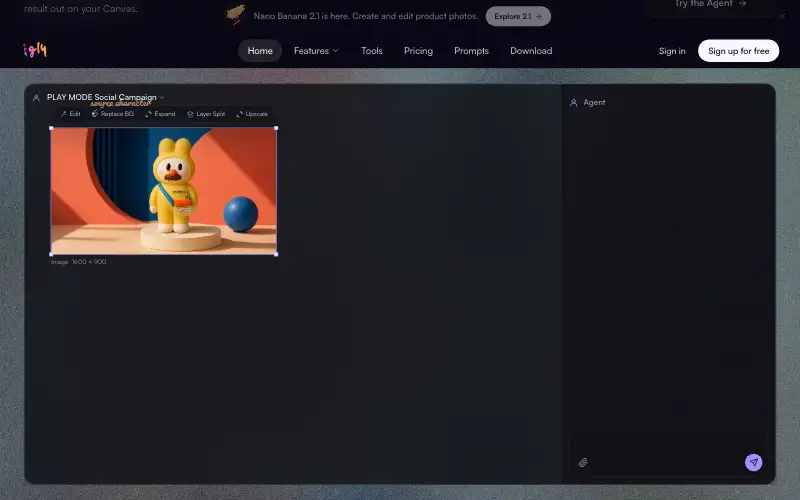Click the Image 1600 × 900 size label
Image resolution: width=800 pixels, height=500 pixels.
pos(79,262)
